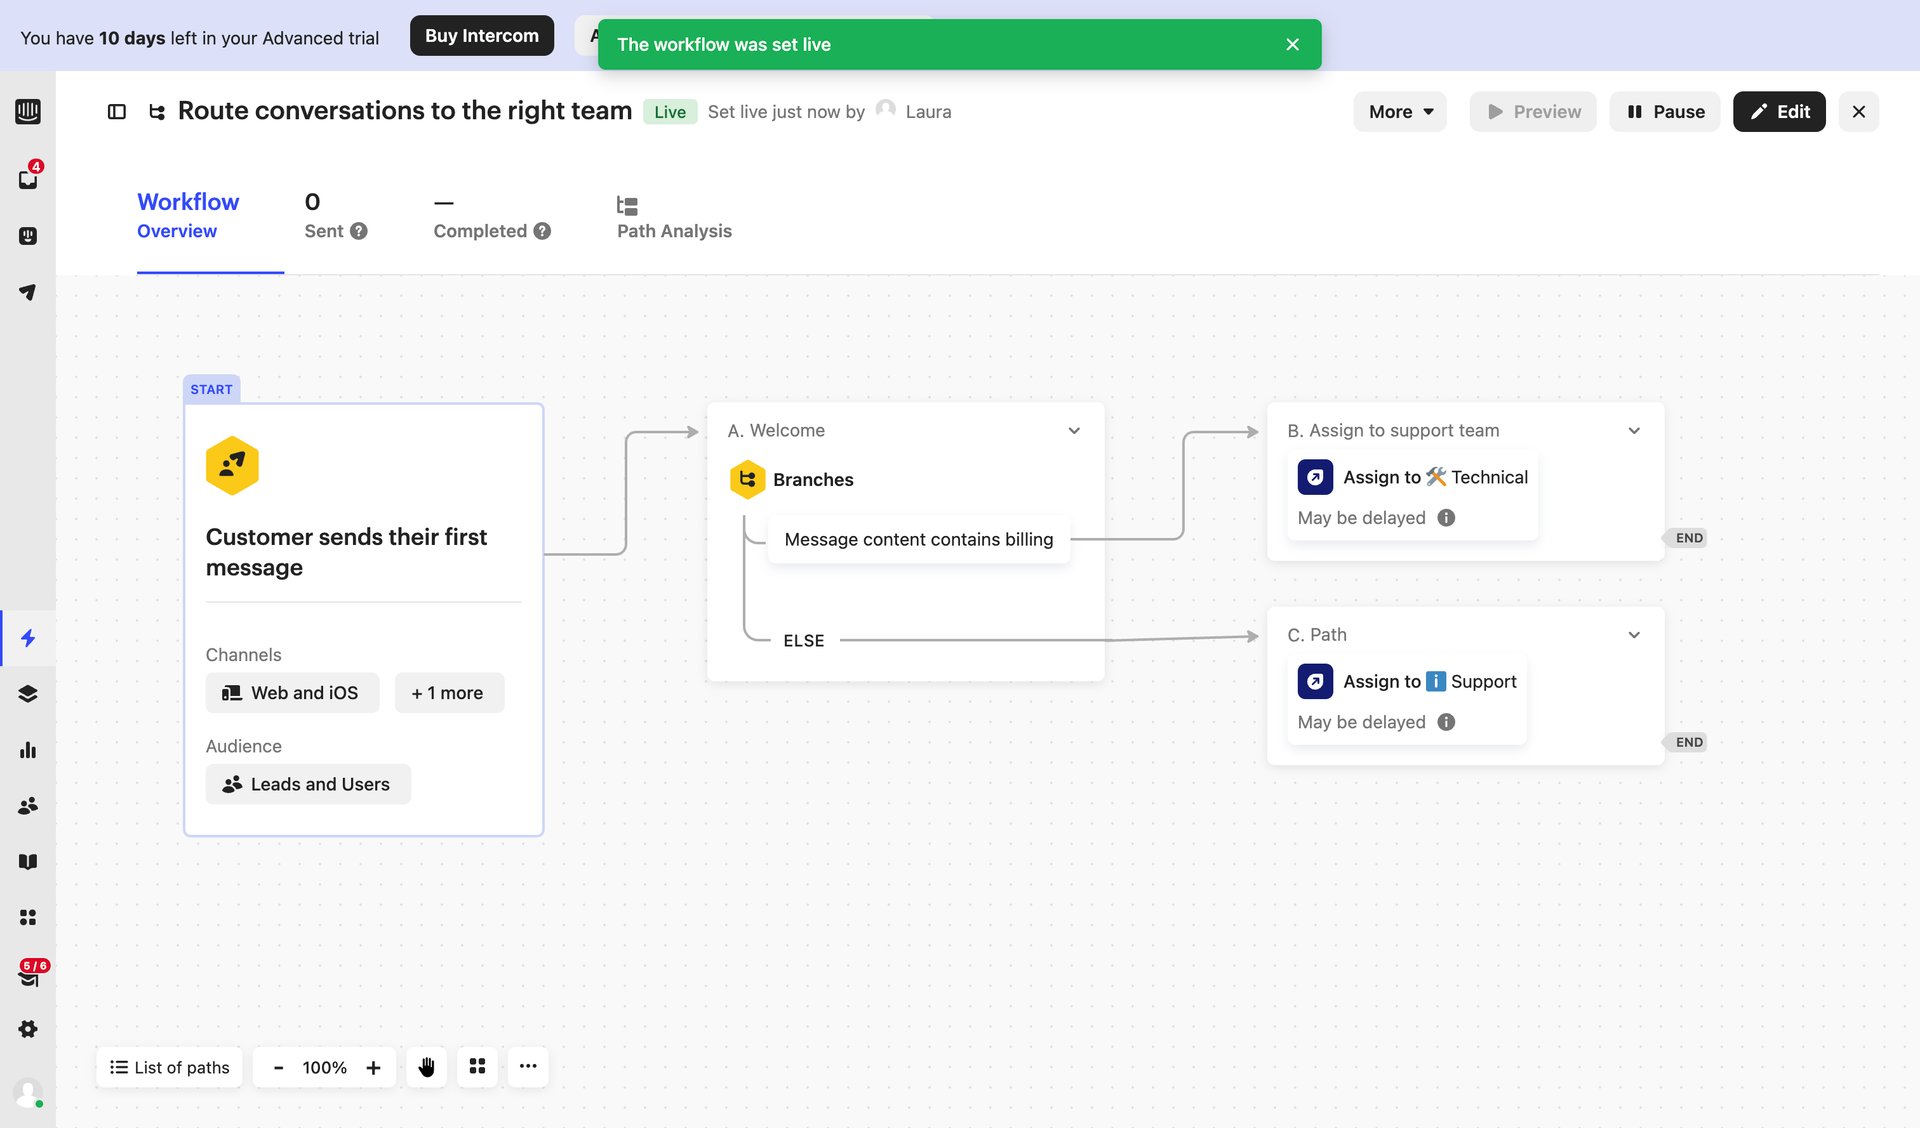
Task: Open Intercom Settings via the gear icon
Action: click(29, 1029)
